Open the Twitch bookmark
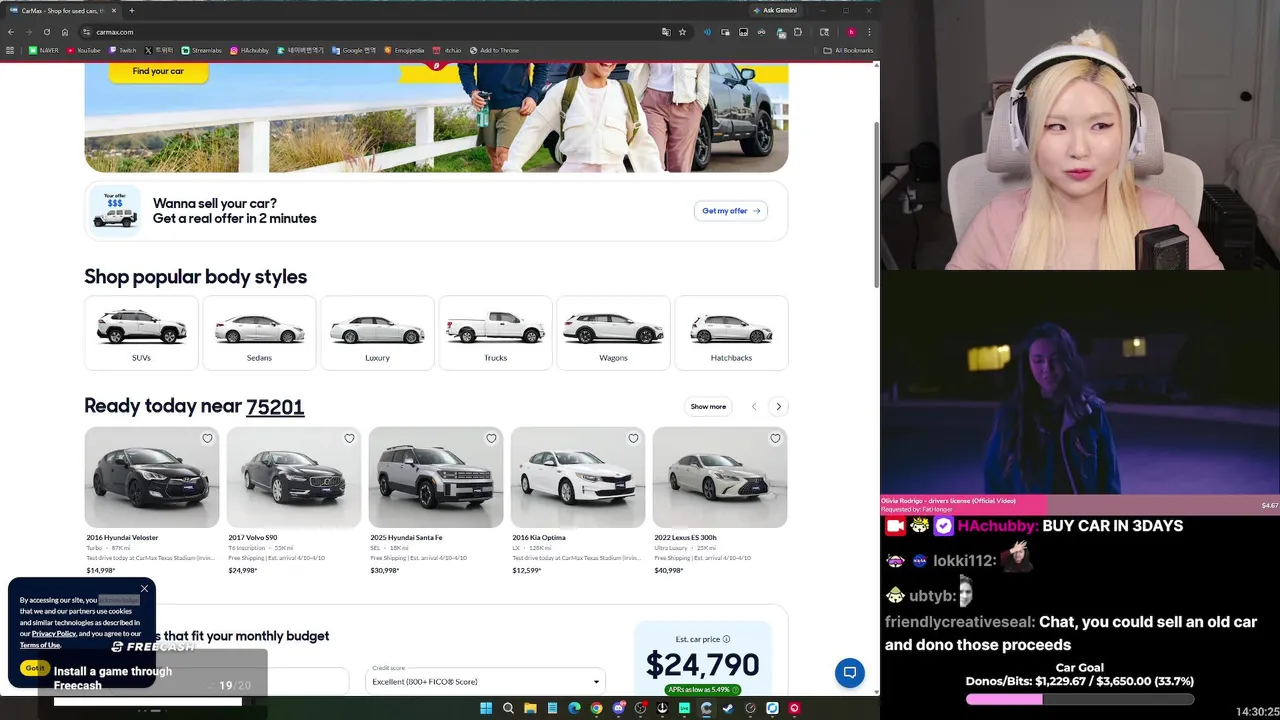Screen dimensions: 1280x720 click(x=123, y=50)
